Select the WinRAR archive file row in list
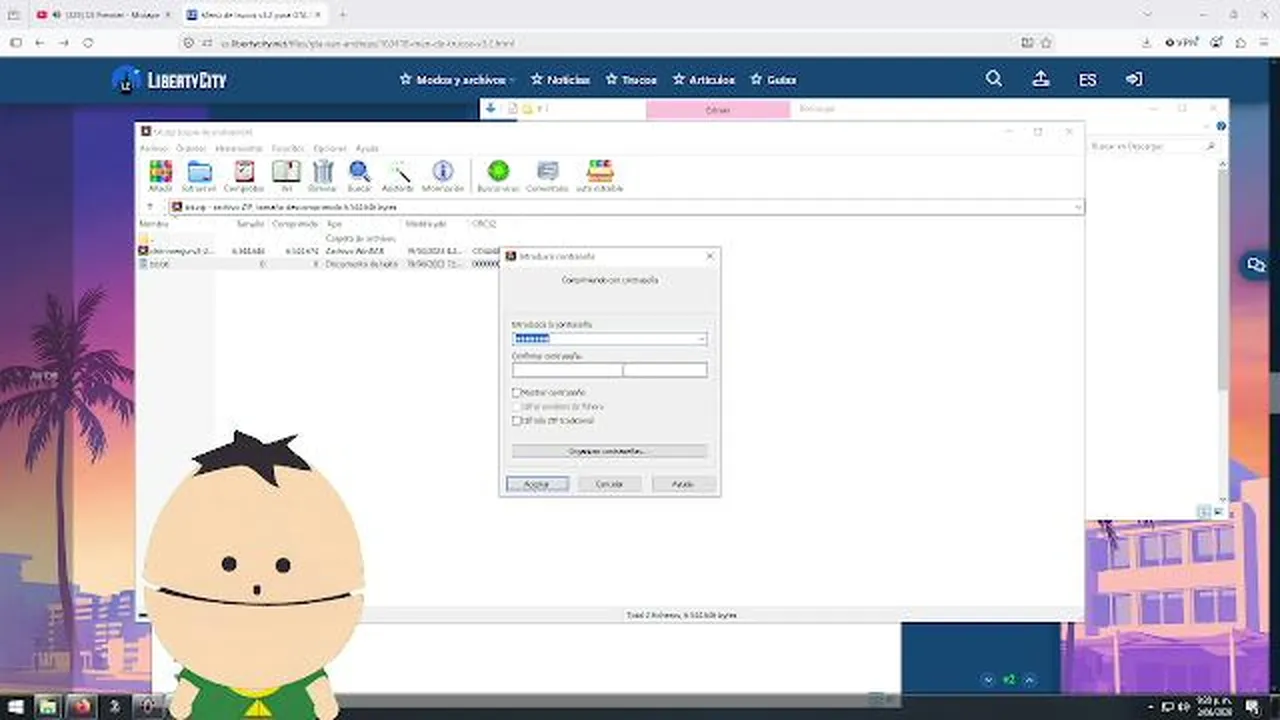The width and height of the screenshot is (1280, 720). [x=318, y=251]
